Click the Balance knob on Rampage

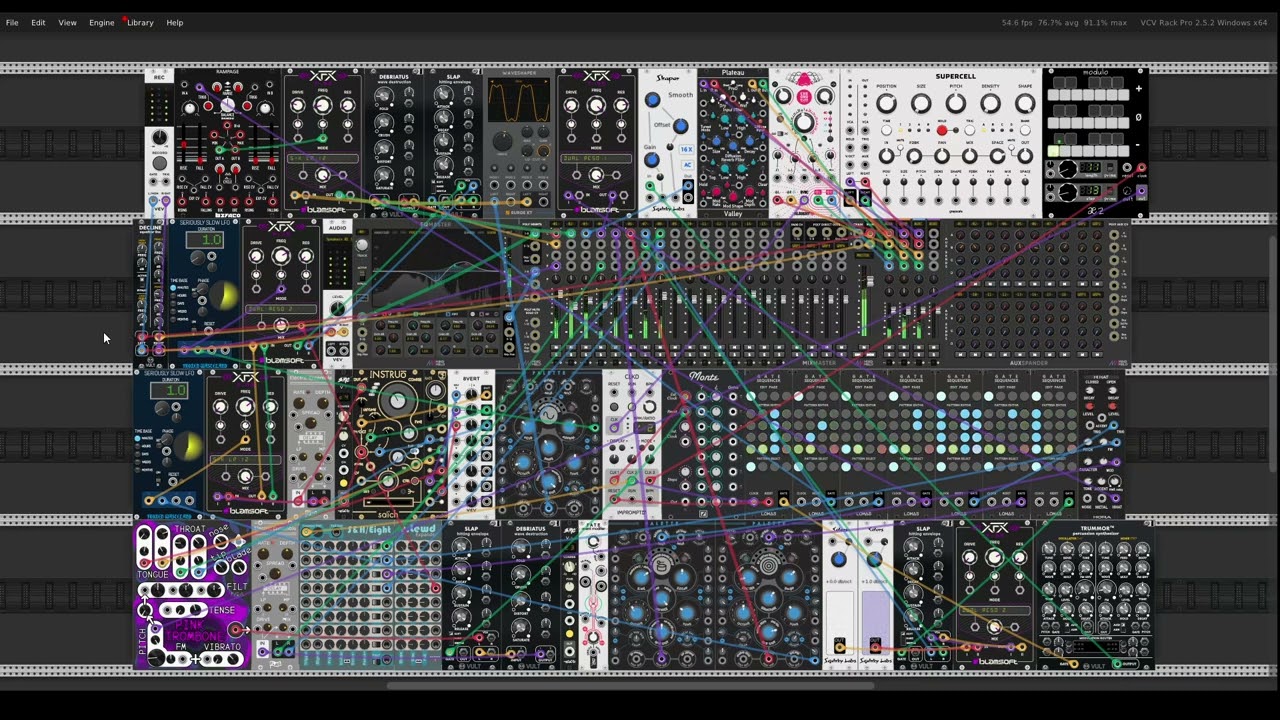pyautogui.click(x=228, y=106)
